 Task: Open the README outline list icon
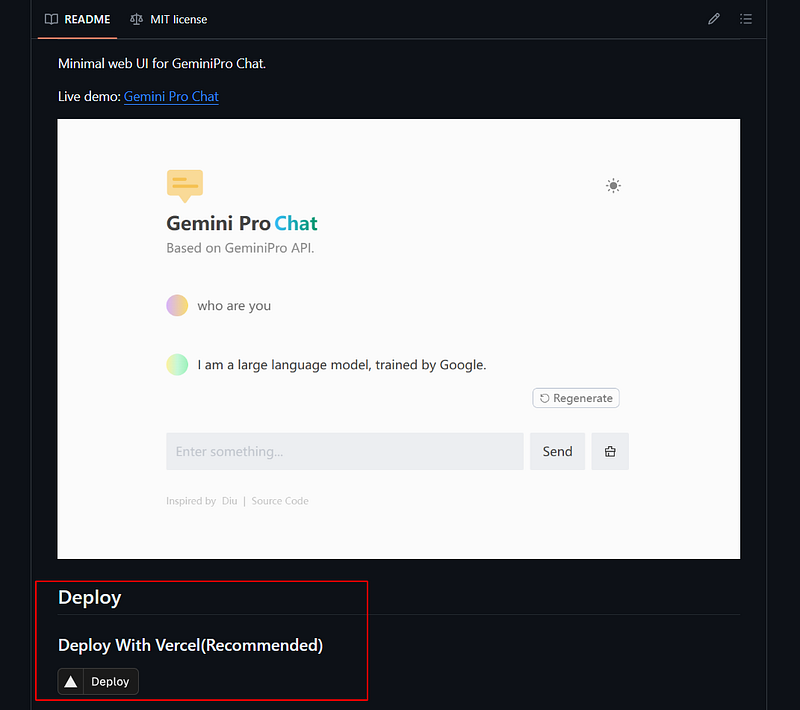[x=746, y=19]
